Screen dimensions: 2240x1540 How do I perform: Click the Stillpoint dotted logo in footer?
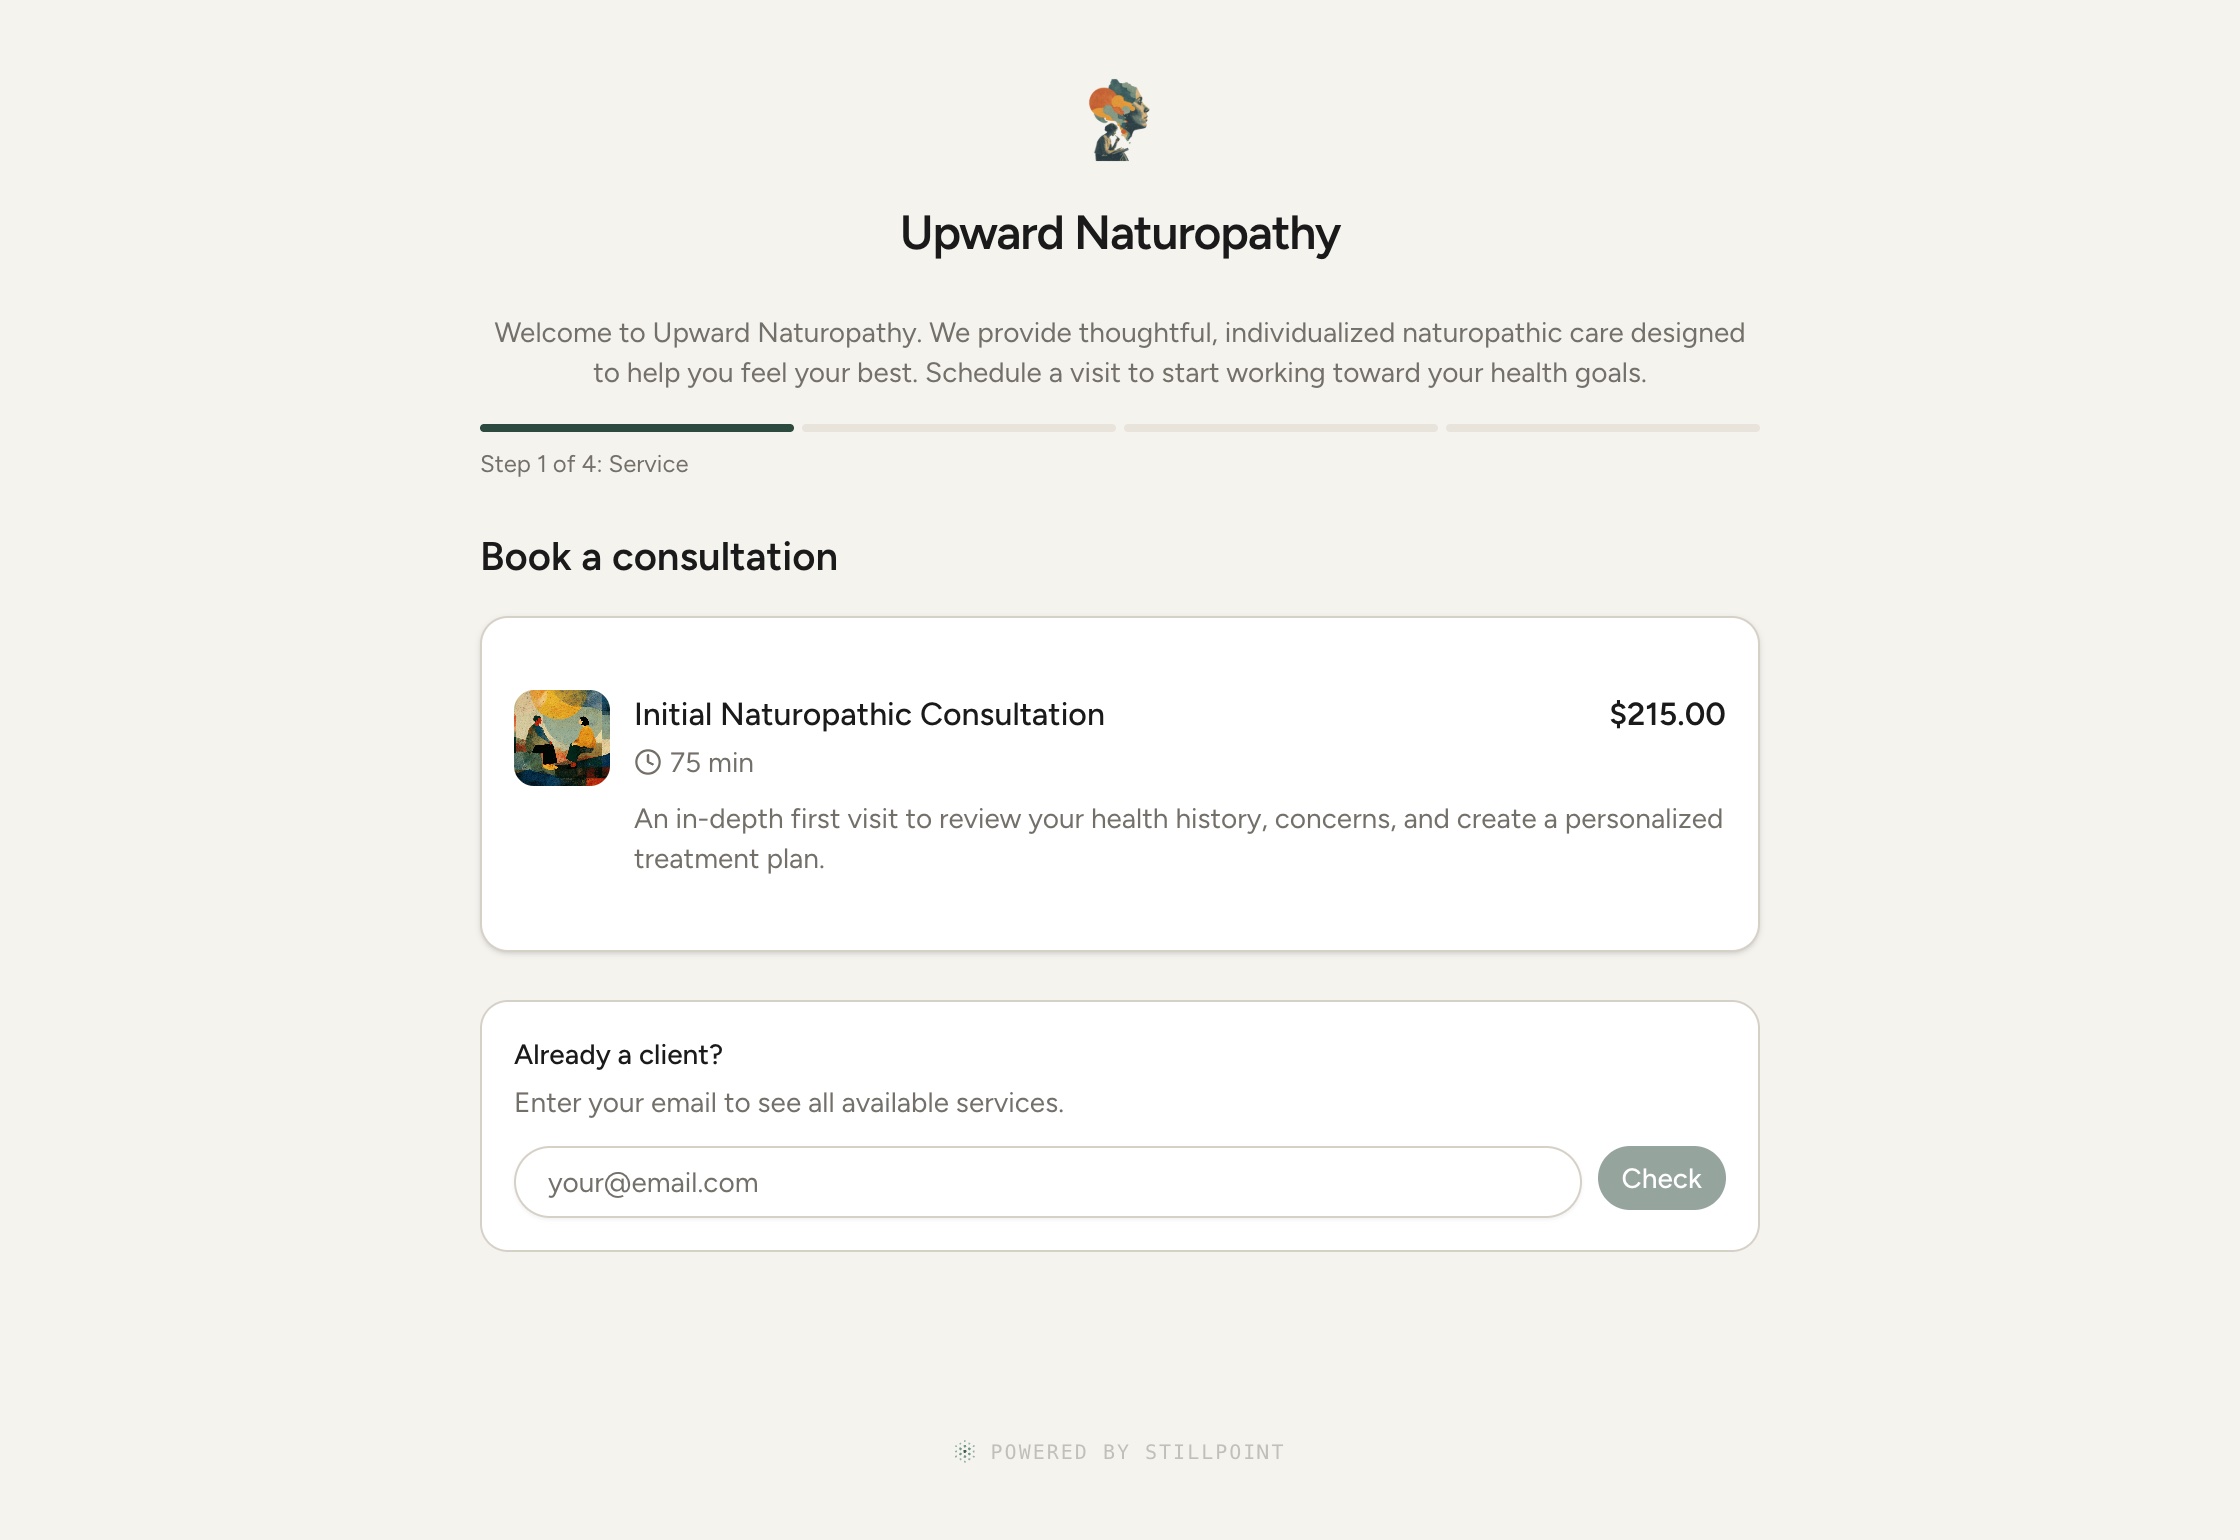pos(964,1452)
